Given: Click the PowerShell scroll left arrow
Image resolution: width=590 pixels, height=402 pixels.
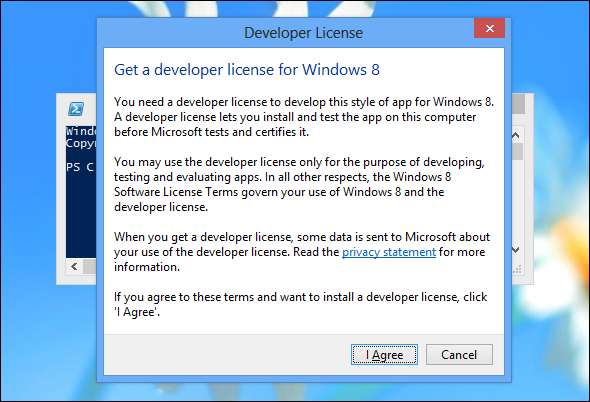Looking at the screenshot, I should click(74, 267).
